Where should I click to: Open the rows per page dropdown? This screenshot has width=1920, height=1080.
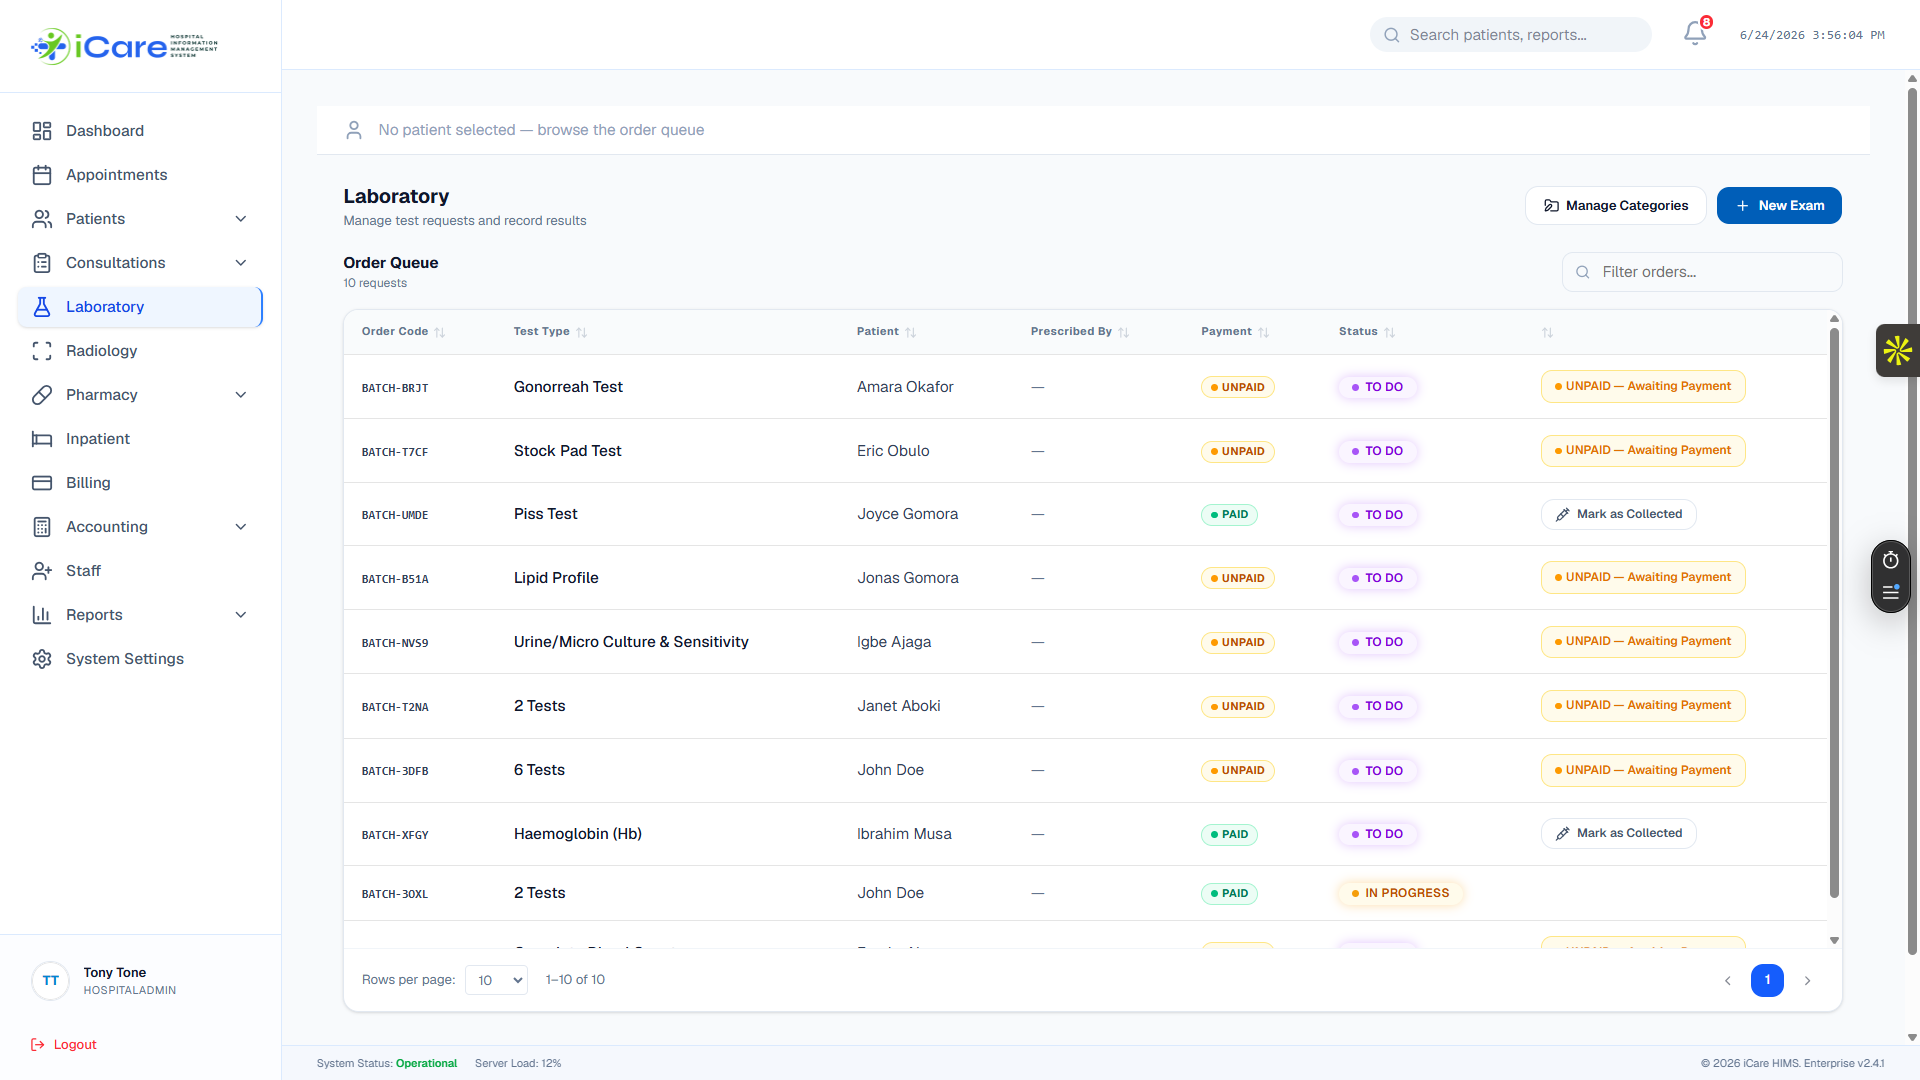click(496, 980)
